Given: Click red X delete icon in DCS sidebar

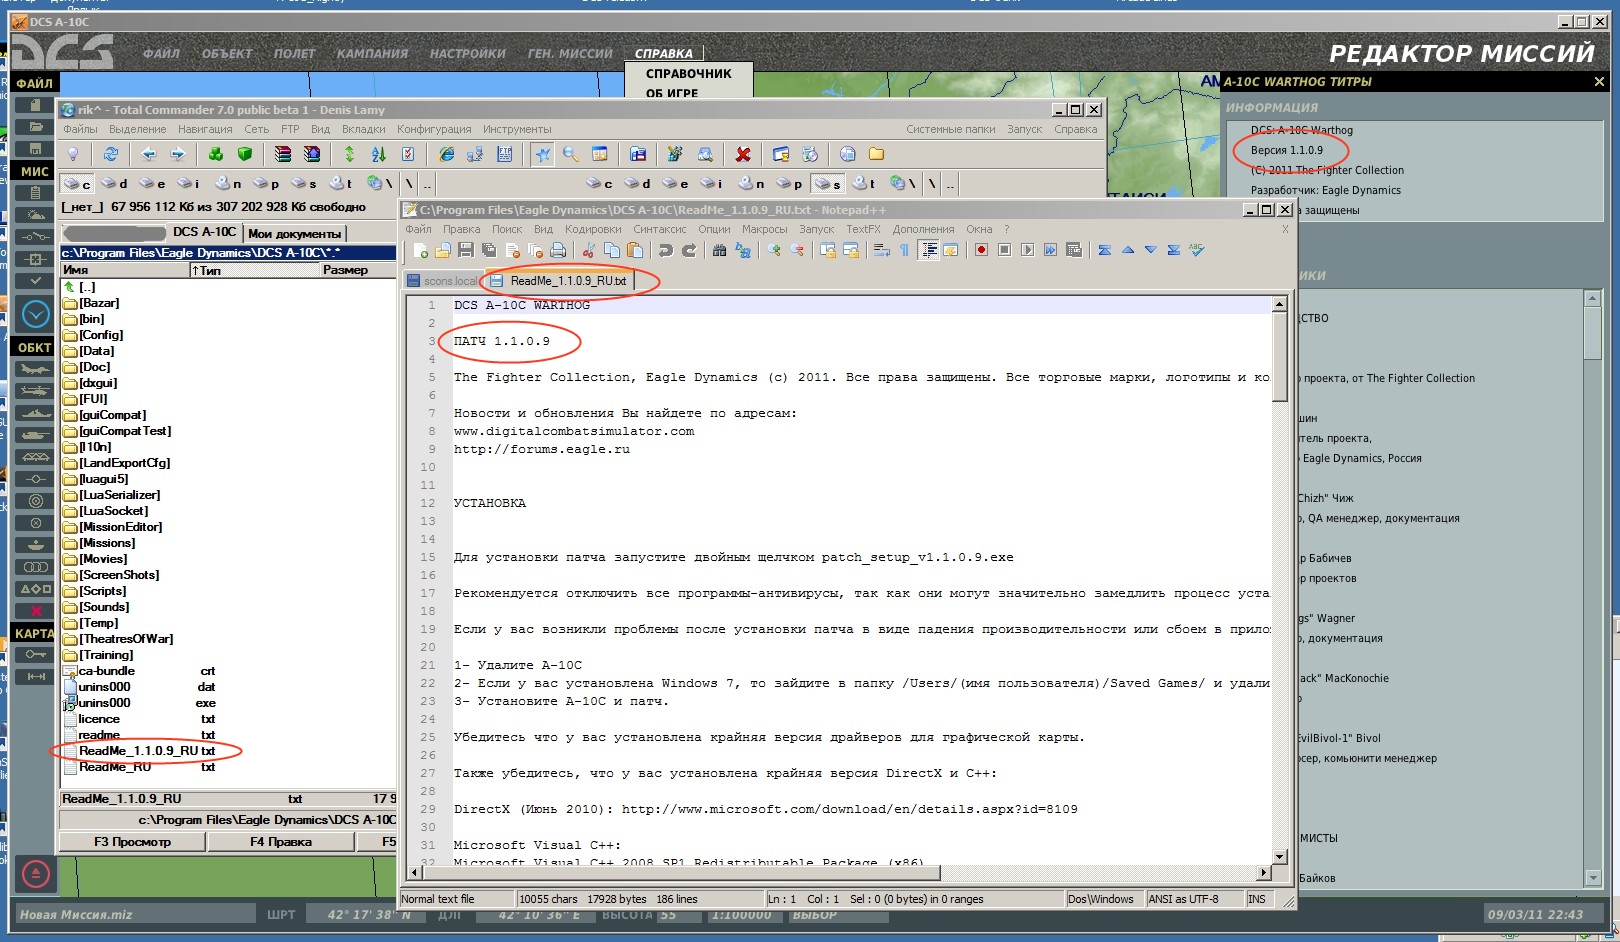Looking at the screenshot, I should coord(36,610).
